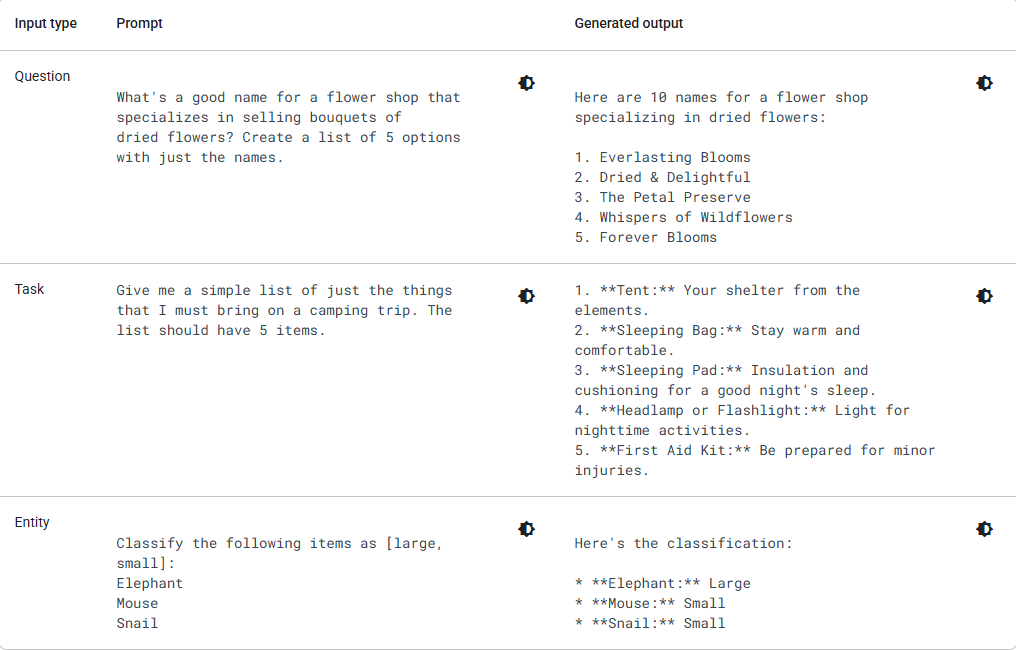Select the "Task" row label
Viewport: 1016px width, 650px height.
coord(30,289)
